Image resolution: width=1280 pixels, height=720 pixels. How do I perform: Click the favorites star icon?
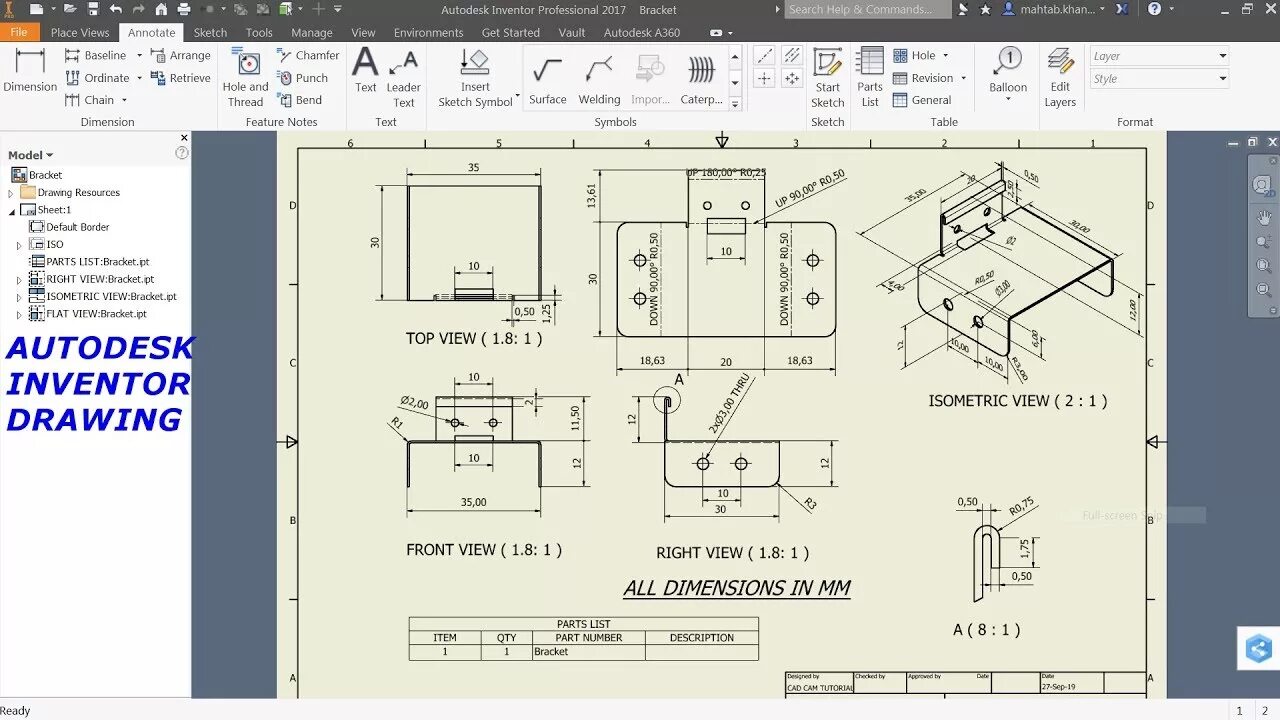click(x=985, y=9)
